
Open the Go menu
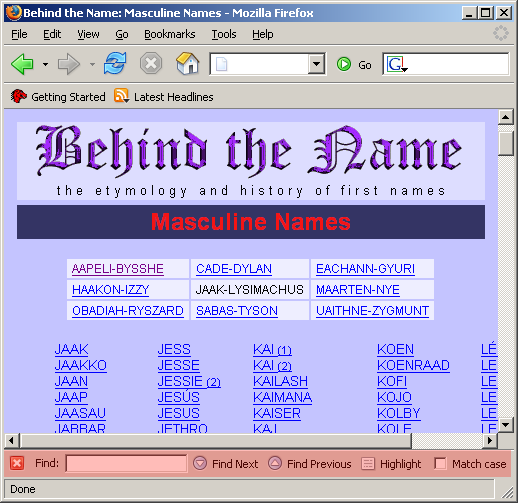tap(122, 34)
